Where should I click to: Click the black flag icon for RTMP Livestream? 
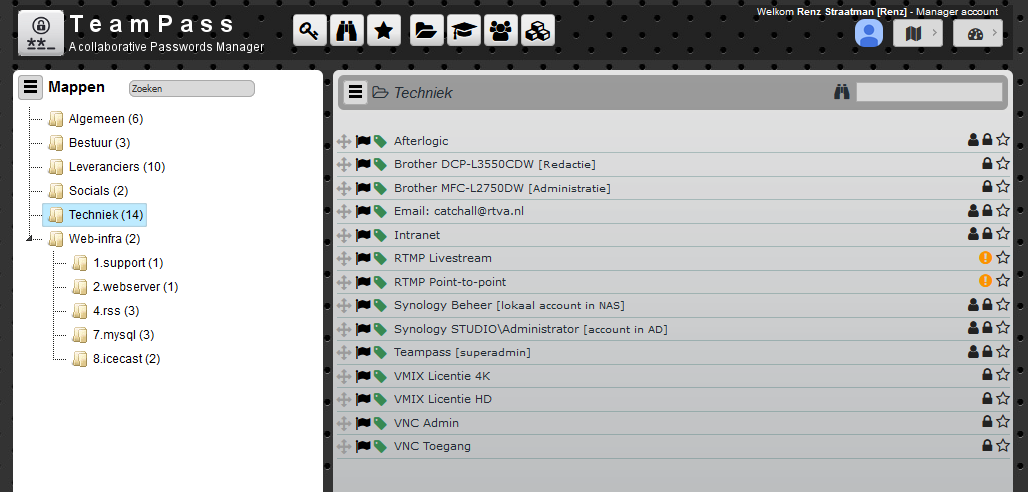pyautogui.click(x=363, y=258)
